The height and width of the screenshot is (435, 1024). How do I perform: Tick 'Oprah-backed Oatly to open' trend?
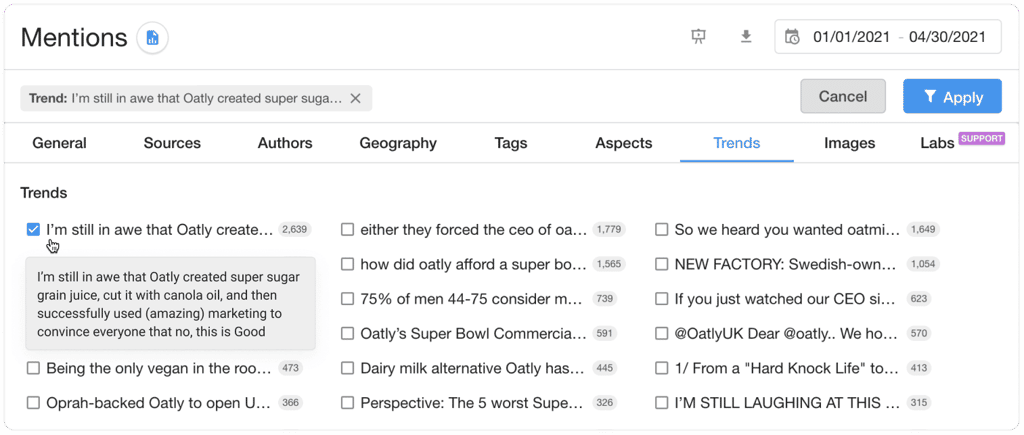pyautogui.click(x=33, y=403)
